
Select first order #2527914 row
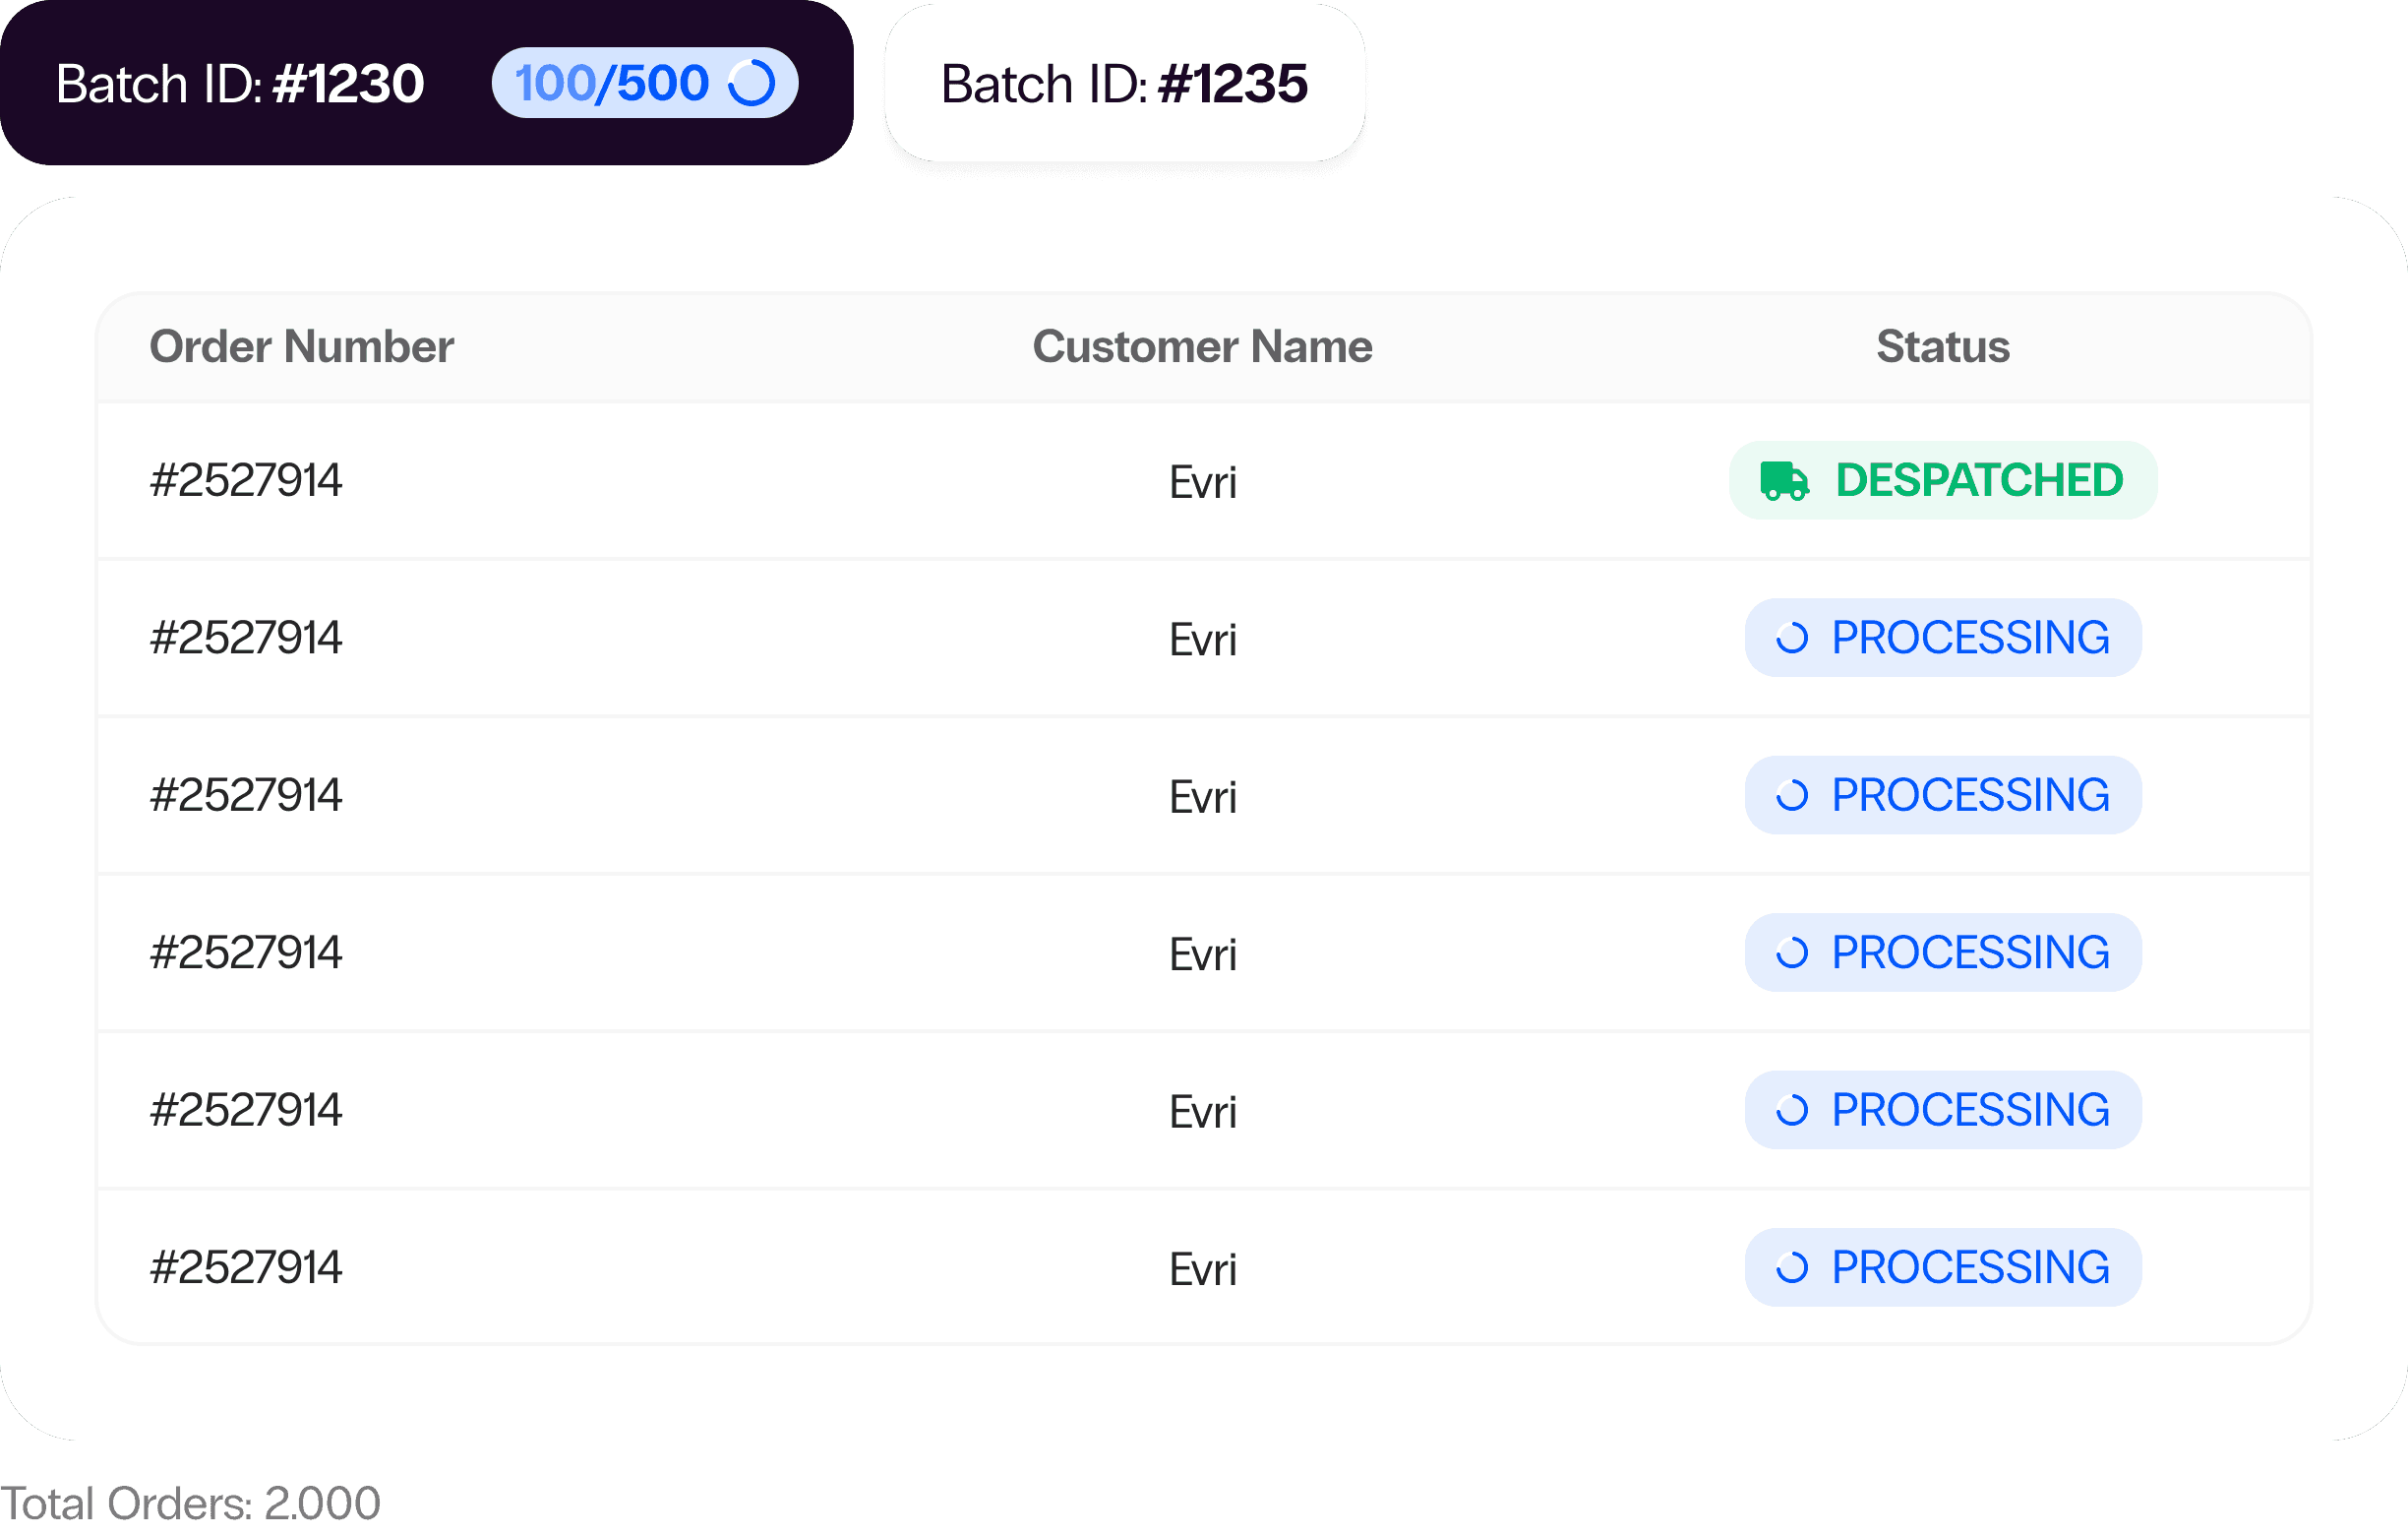tap(1204, 481)
